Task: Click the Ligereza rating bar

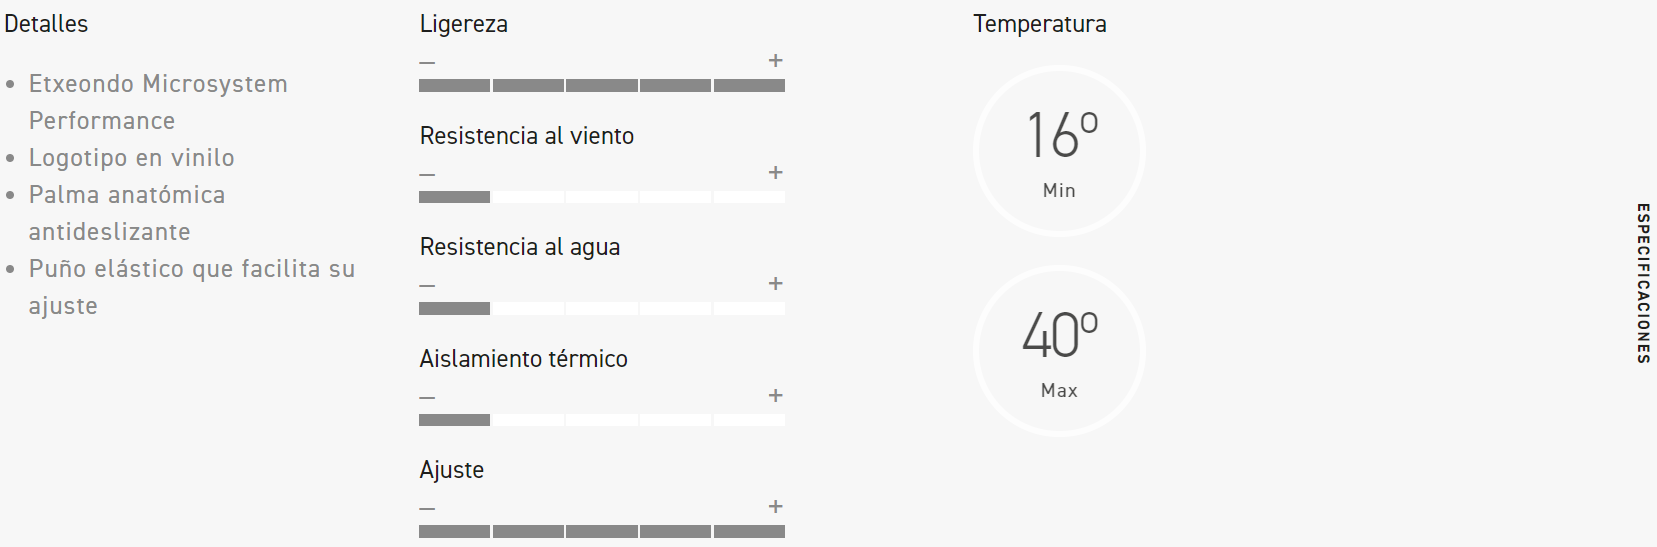Action: [602, 86]
